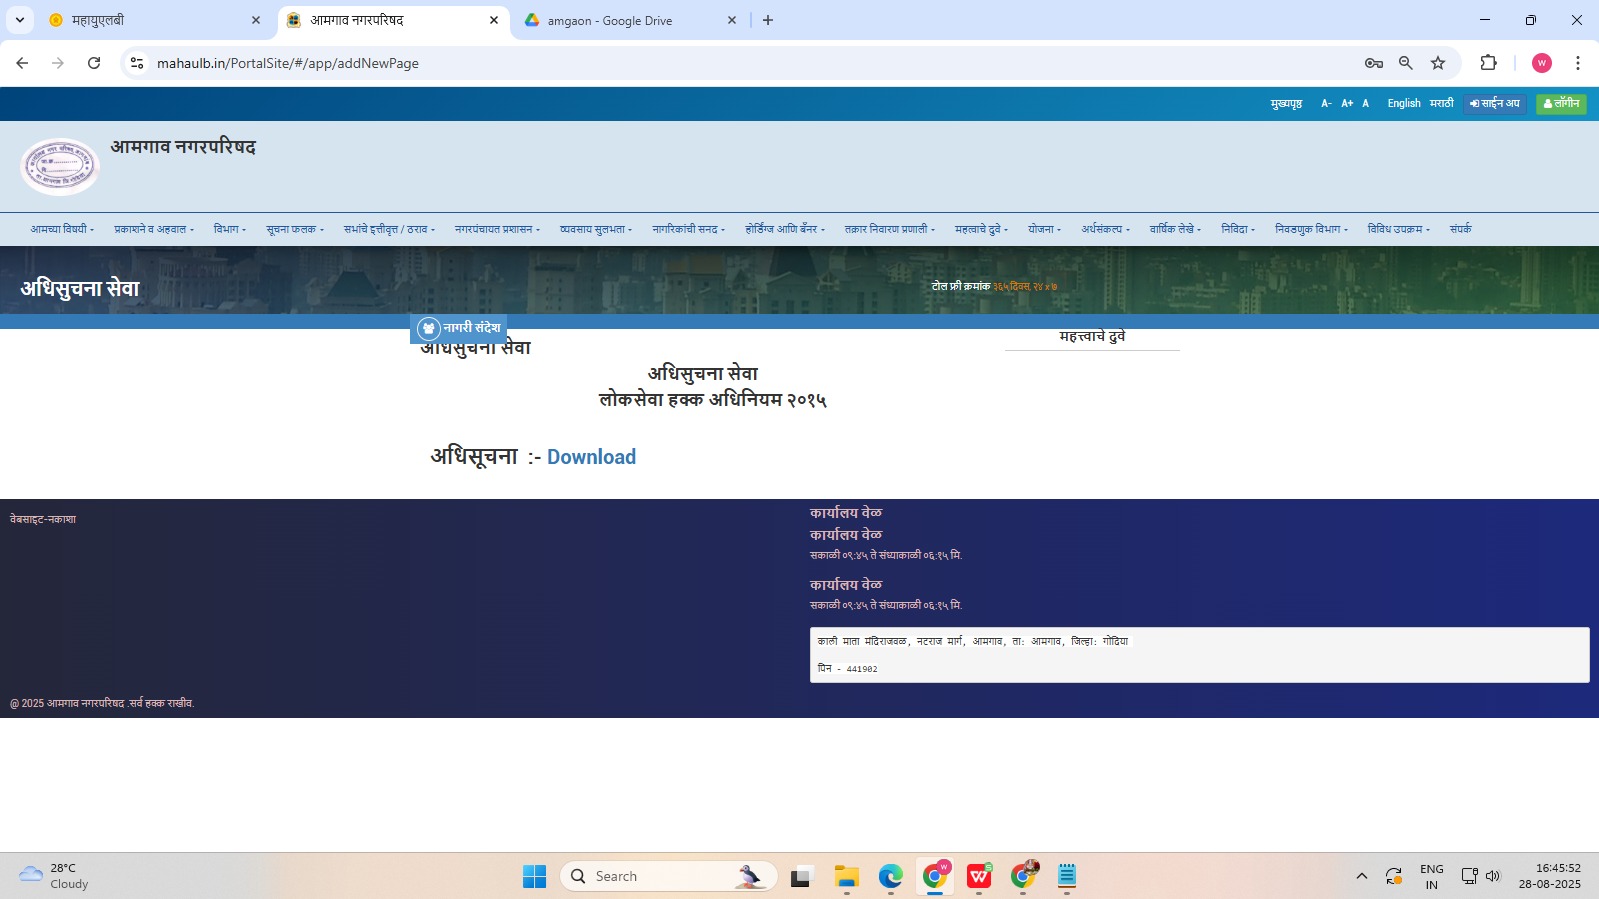Screen dimensions: 1599x899
Task: Open File Explorer from the taskbar
Action: 846,877
